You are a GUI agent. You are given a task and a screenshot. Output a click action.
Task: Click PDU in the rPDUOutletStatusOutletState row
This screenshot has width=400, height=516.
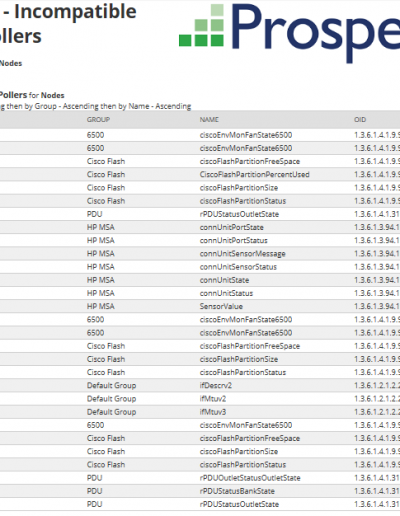[x=94, y=478]
